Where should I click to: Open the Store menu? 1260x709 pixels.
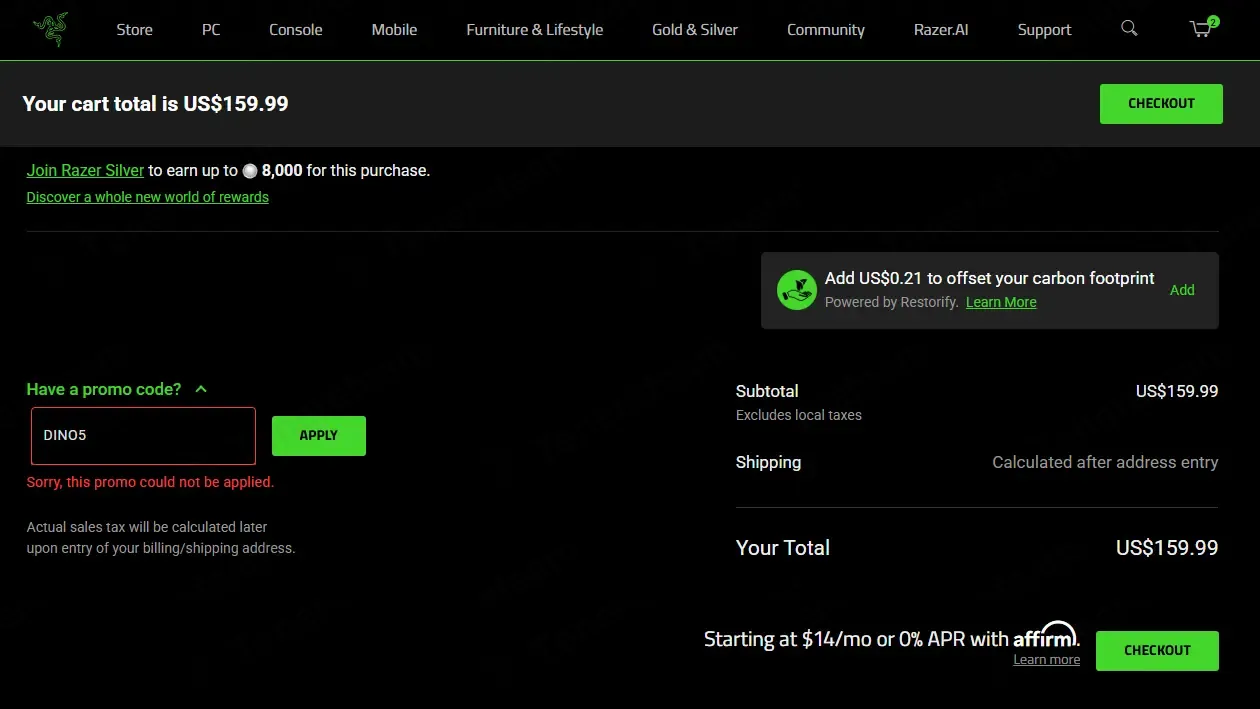pos(134,29)
